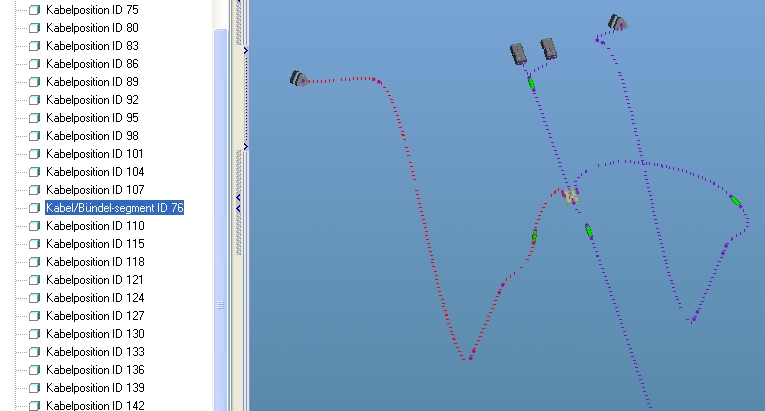Click the lower left-pointing splitter arrow
765x411 pixels.
coord(239,209)
